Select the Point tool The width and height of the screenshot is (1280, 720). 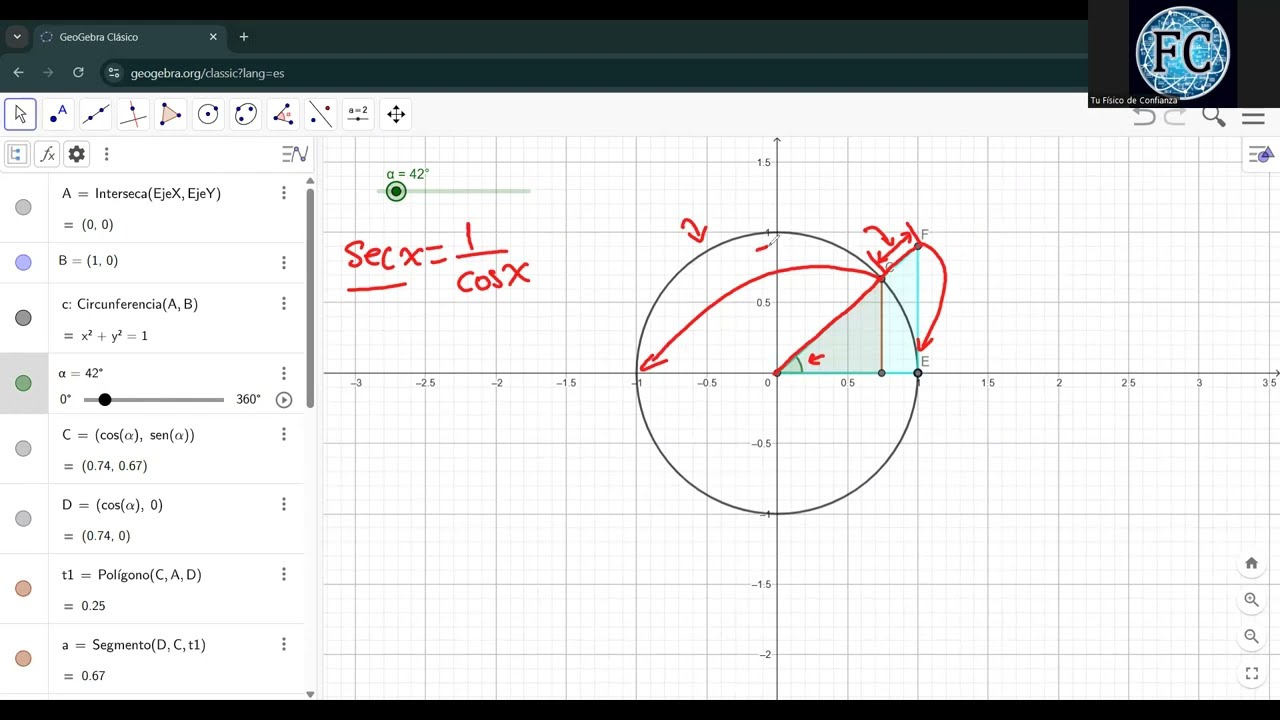tap(58, 114)
